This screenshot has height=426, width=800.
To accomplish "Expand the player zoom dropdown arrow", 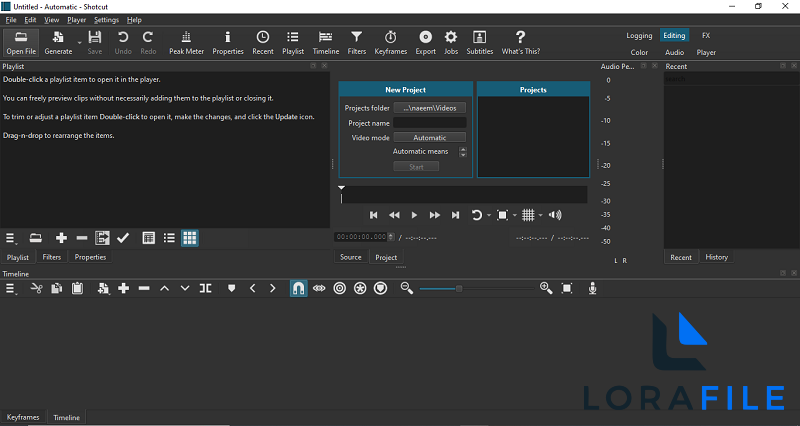I will pyautogui.click(x=515, y=215).
